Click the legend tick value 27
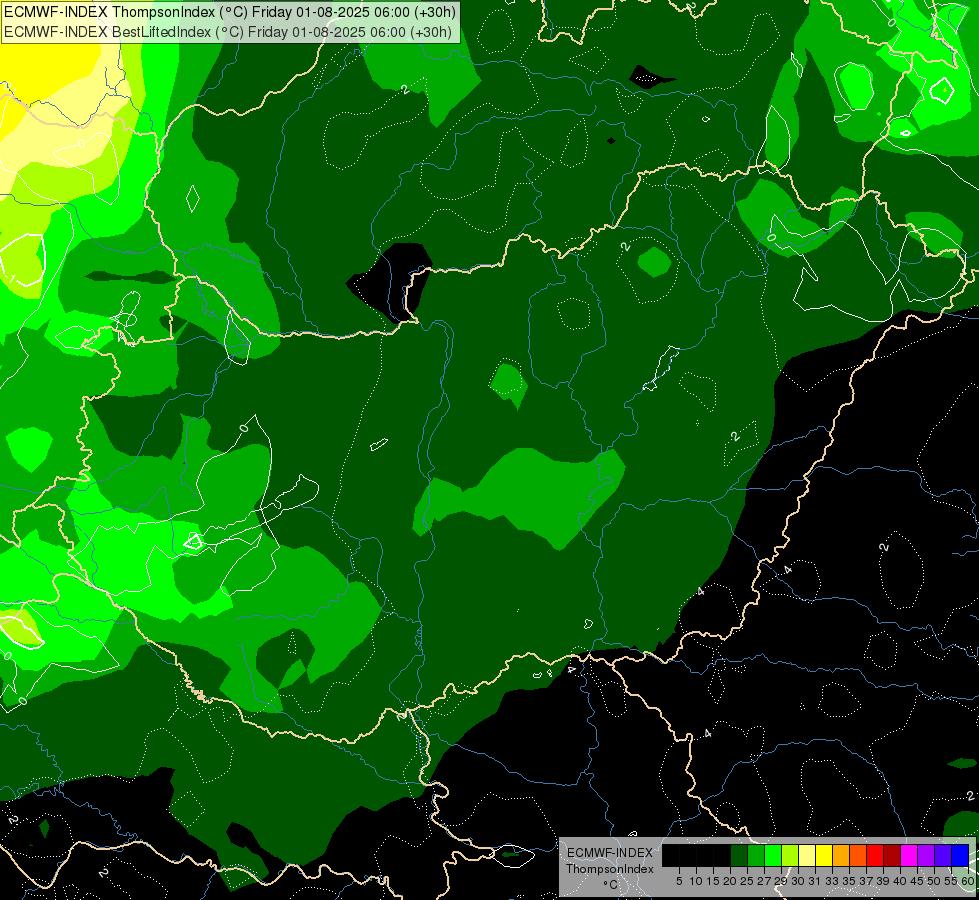This screenshot has height=900, width=979. point(764,881)
